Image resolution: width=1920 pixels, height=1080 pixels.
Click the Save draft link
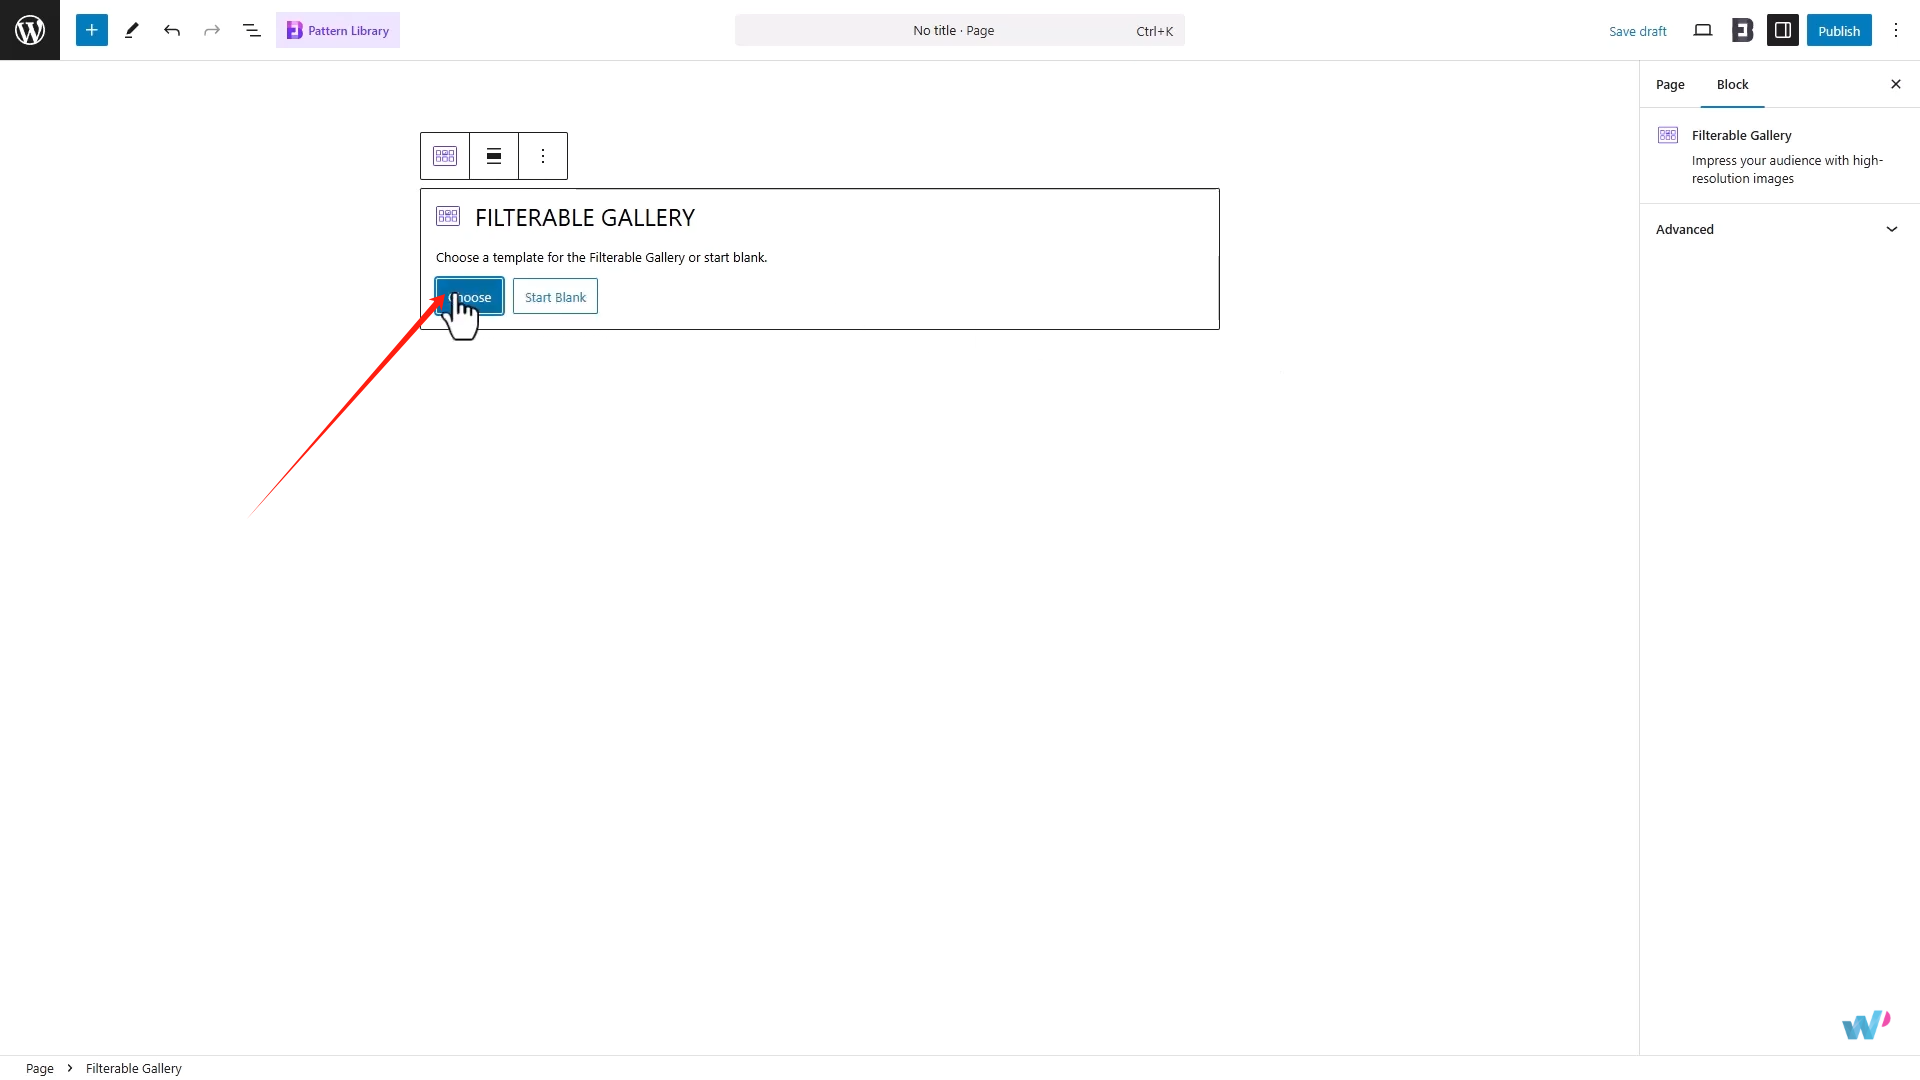[1637, 31]
